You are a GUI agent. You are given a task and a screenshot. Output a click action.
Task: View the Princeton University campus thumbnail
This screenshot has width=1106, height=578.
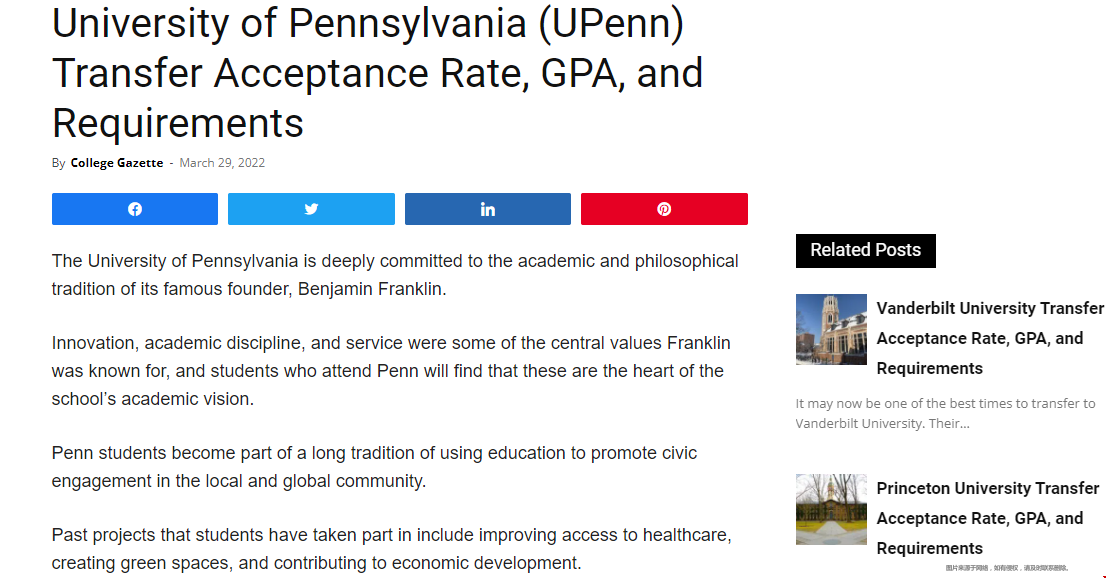click(831, 509)
